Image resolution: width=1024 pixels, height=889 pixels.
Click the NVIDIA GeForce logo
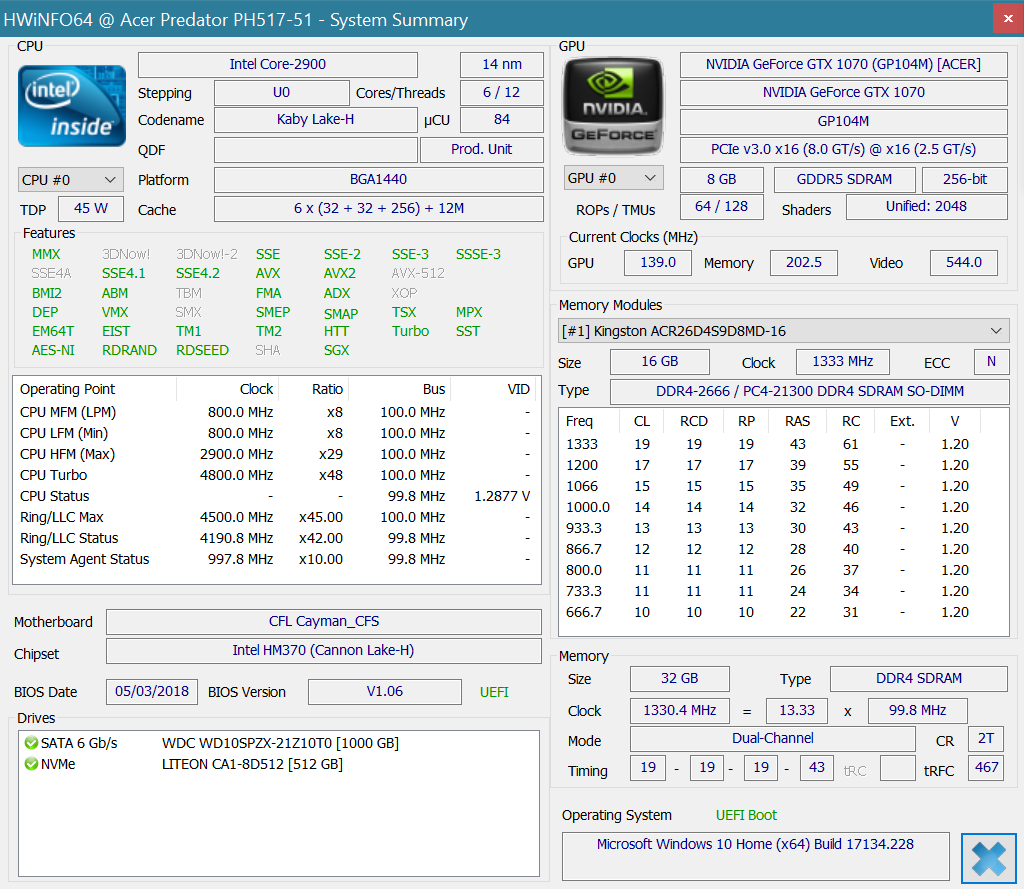[613, 104]
